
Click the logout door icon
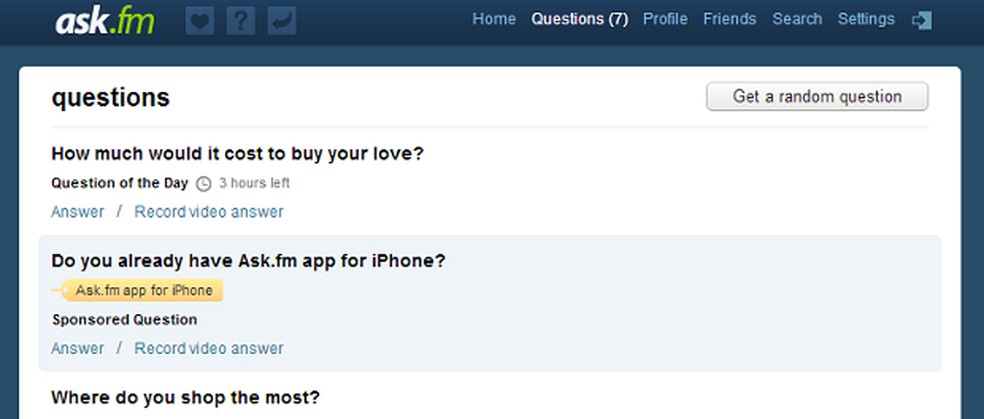click(x=922, y=20)
